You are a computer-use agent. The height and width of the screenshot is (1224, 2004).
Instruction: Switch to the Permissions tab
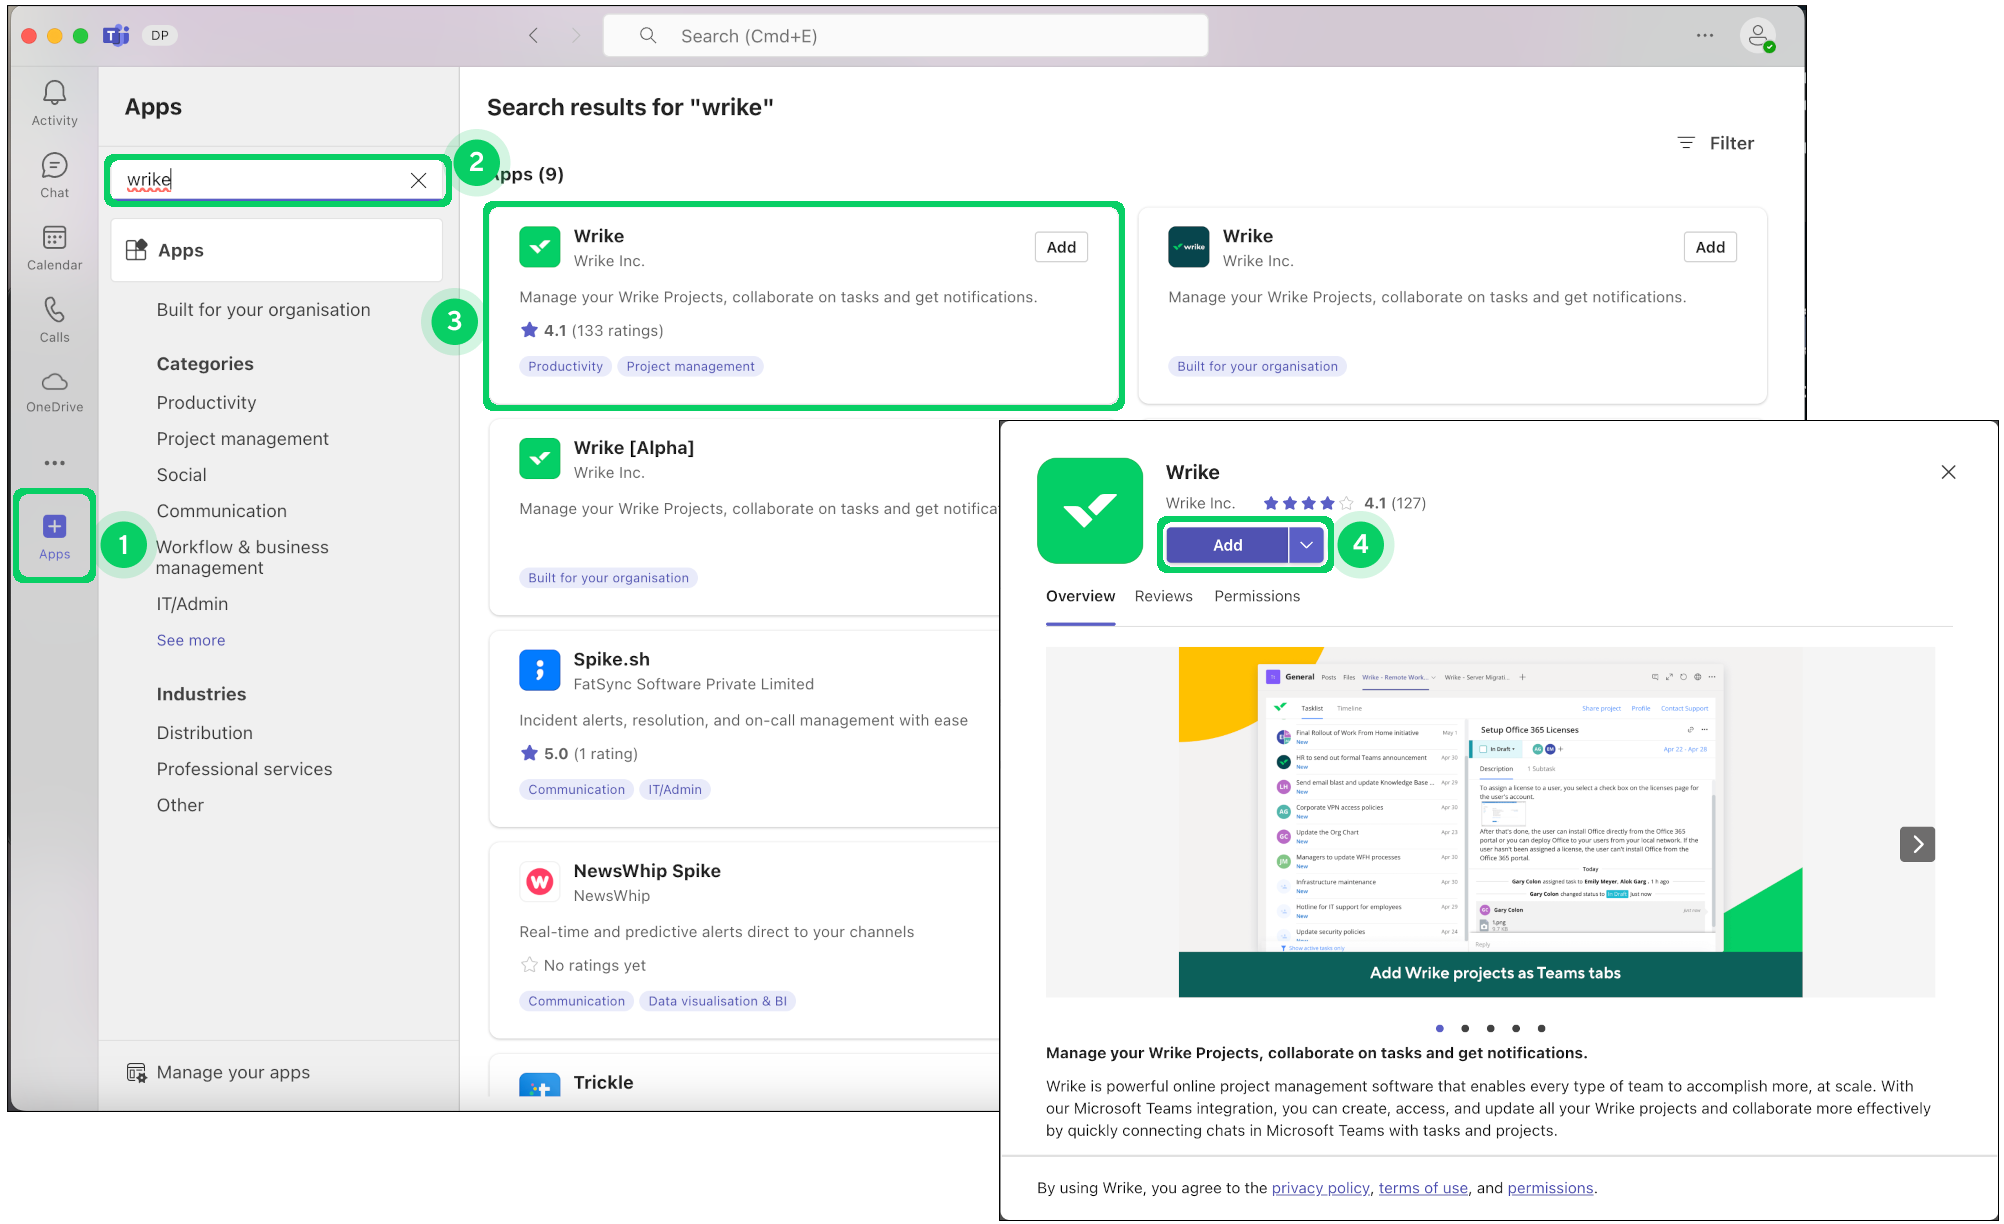click(x=1257, y=596)
